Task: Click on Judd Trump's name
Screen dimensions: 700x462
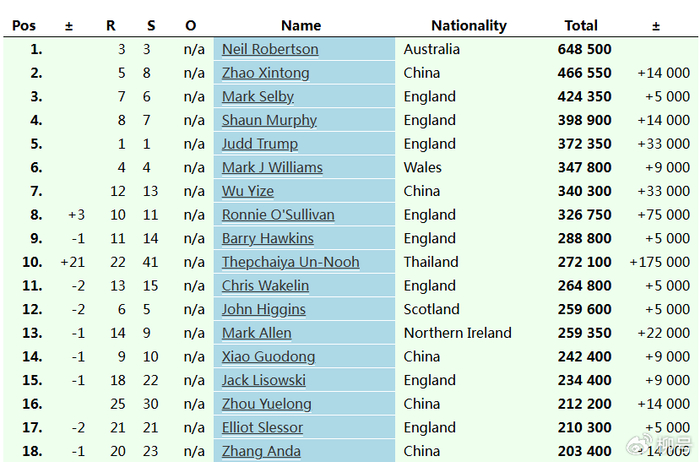Action: tap(260, 144)
